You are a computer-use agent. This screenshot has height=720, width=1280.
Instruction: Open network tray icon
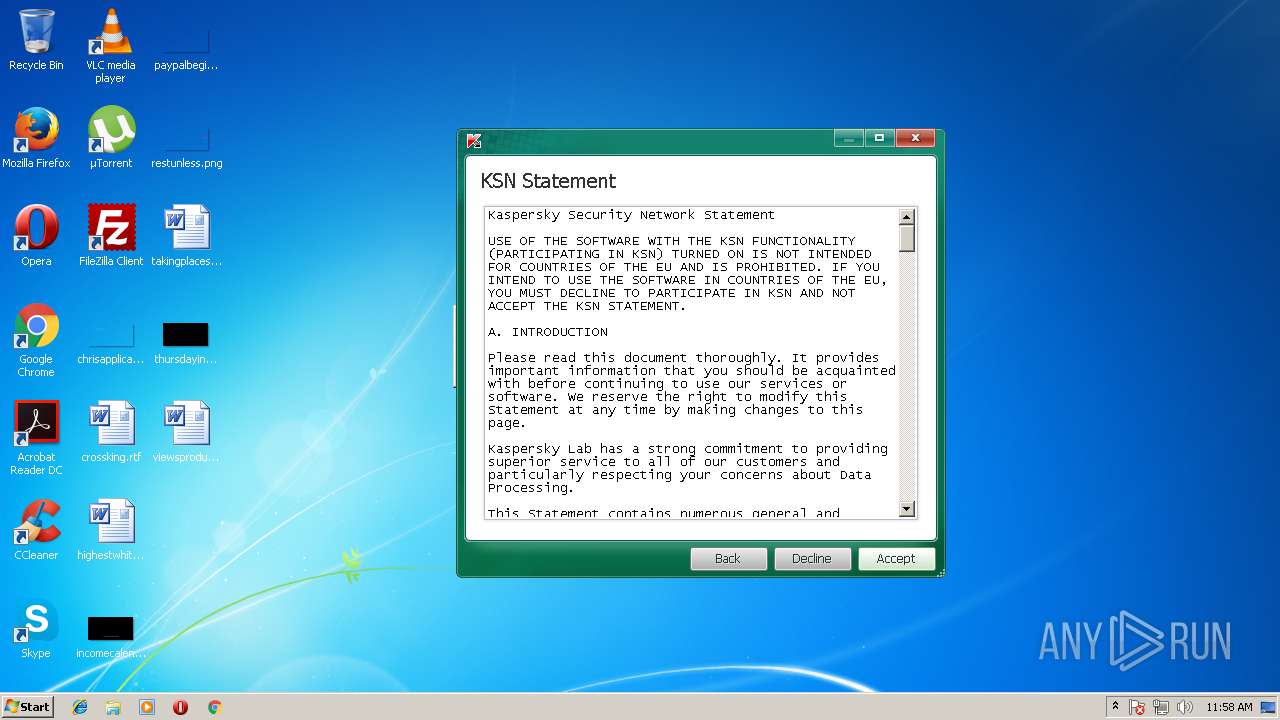[x=1161, y=707]
